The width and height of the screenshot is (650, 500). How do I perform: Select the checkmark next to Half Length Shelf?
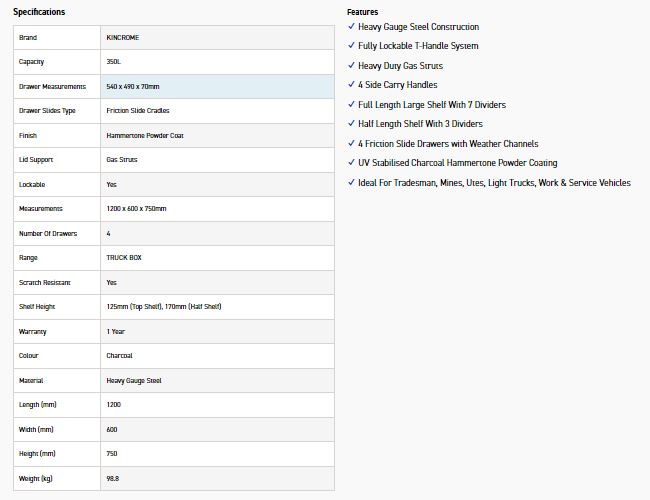pos(351,124)
